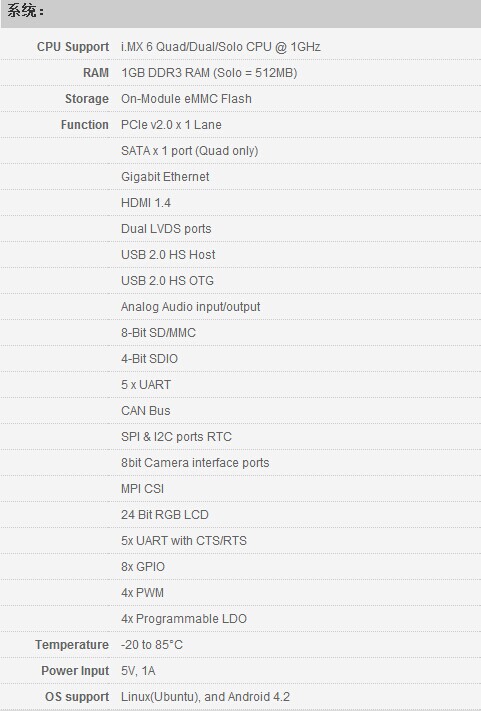Select the CPU Support label
Image resolution: width=481 pixels, height=711 pixels.
point(73,47)
